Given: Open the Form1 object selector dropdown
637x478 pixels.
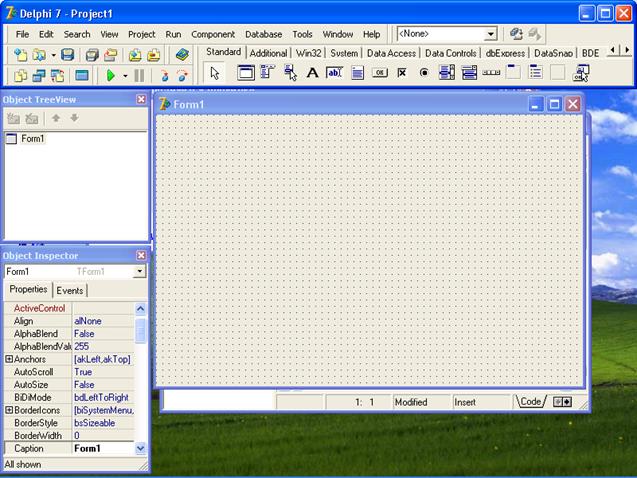Looking at the screenshot, I should coord(140,271).
